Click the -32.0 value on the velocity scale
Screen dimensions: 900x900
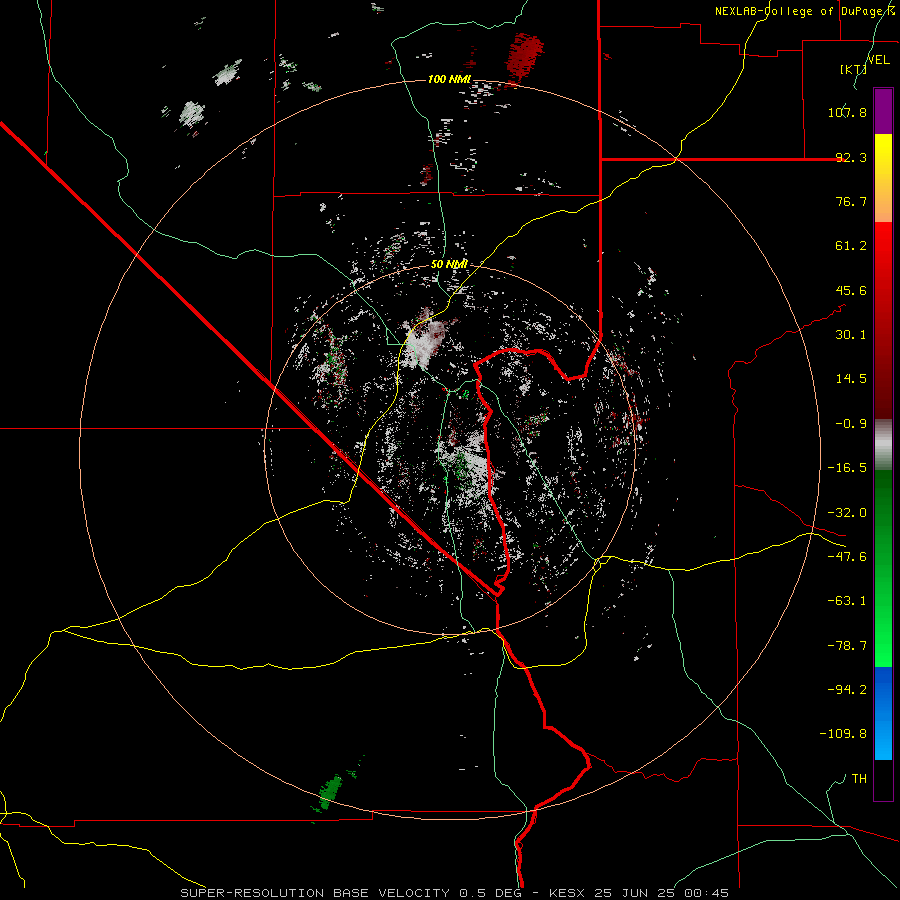click(x=847, y=513)
